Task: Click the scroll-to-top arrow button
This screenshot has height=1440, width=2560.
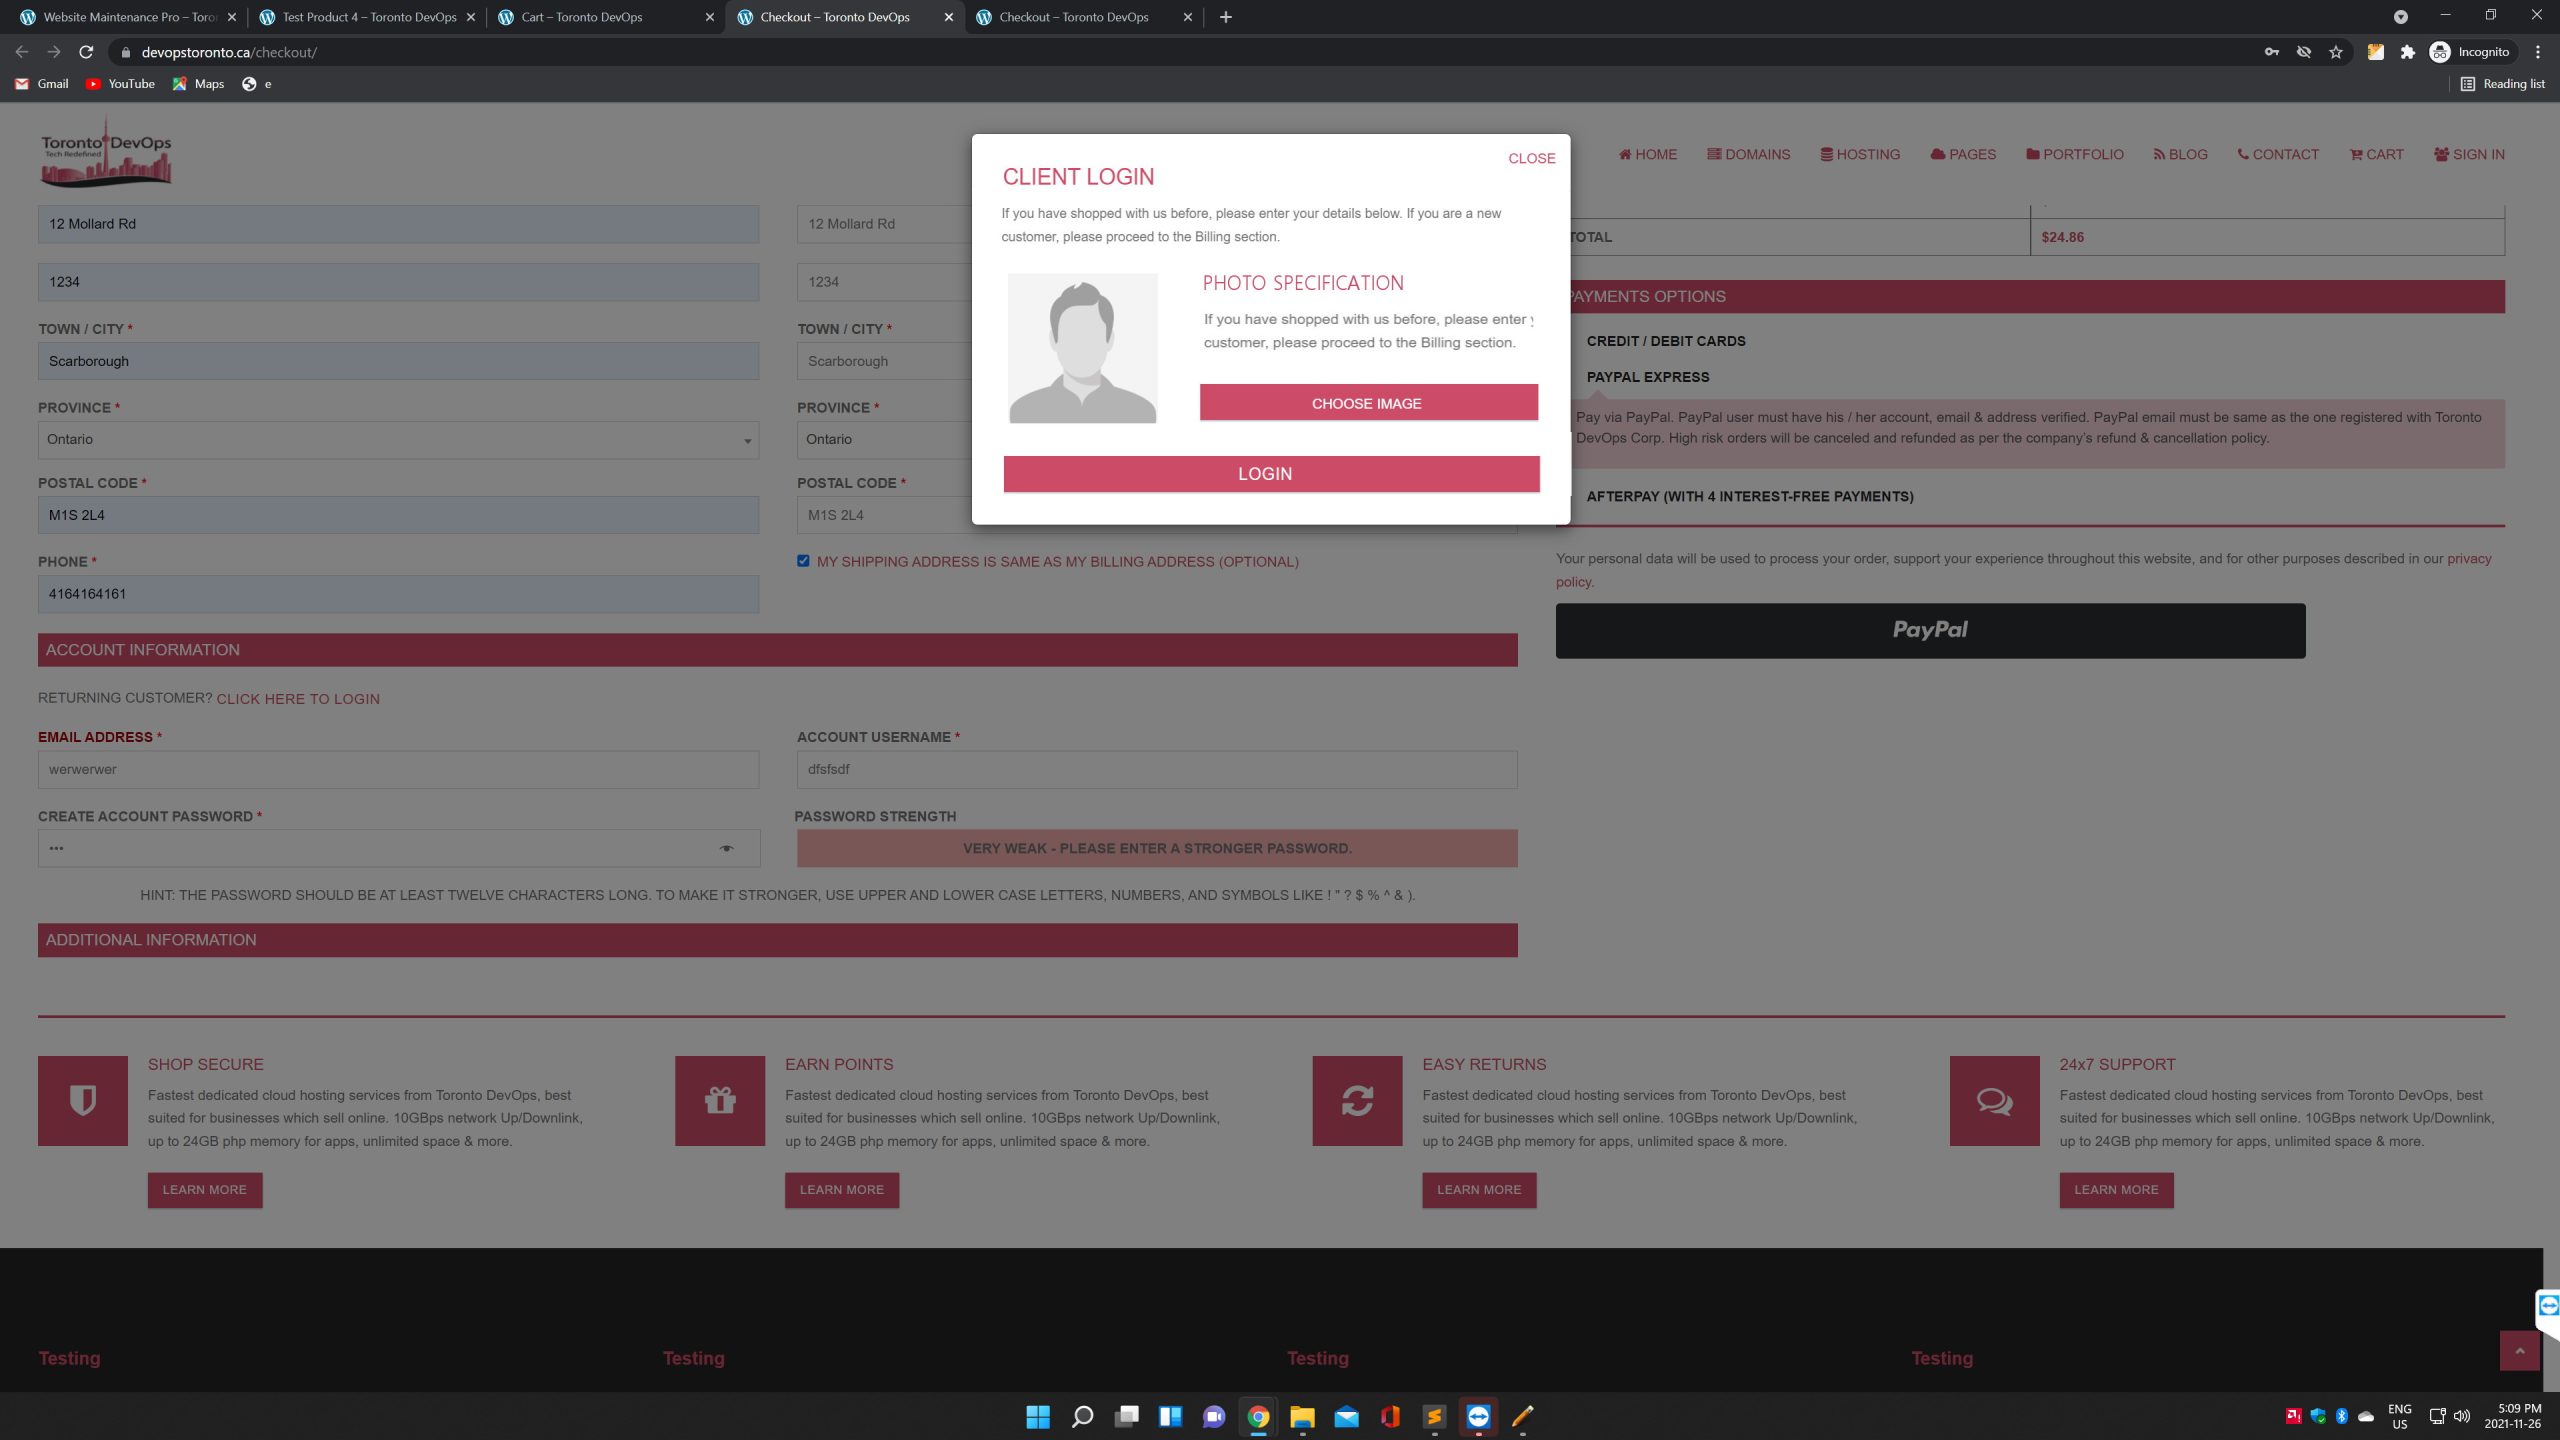Action: [2519, 1351]
